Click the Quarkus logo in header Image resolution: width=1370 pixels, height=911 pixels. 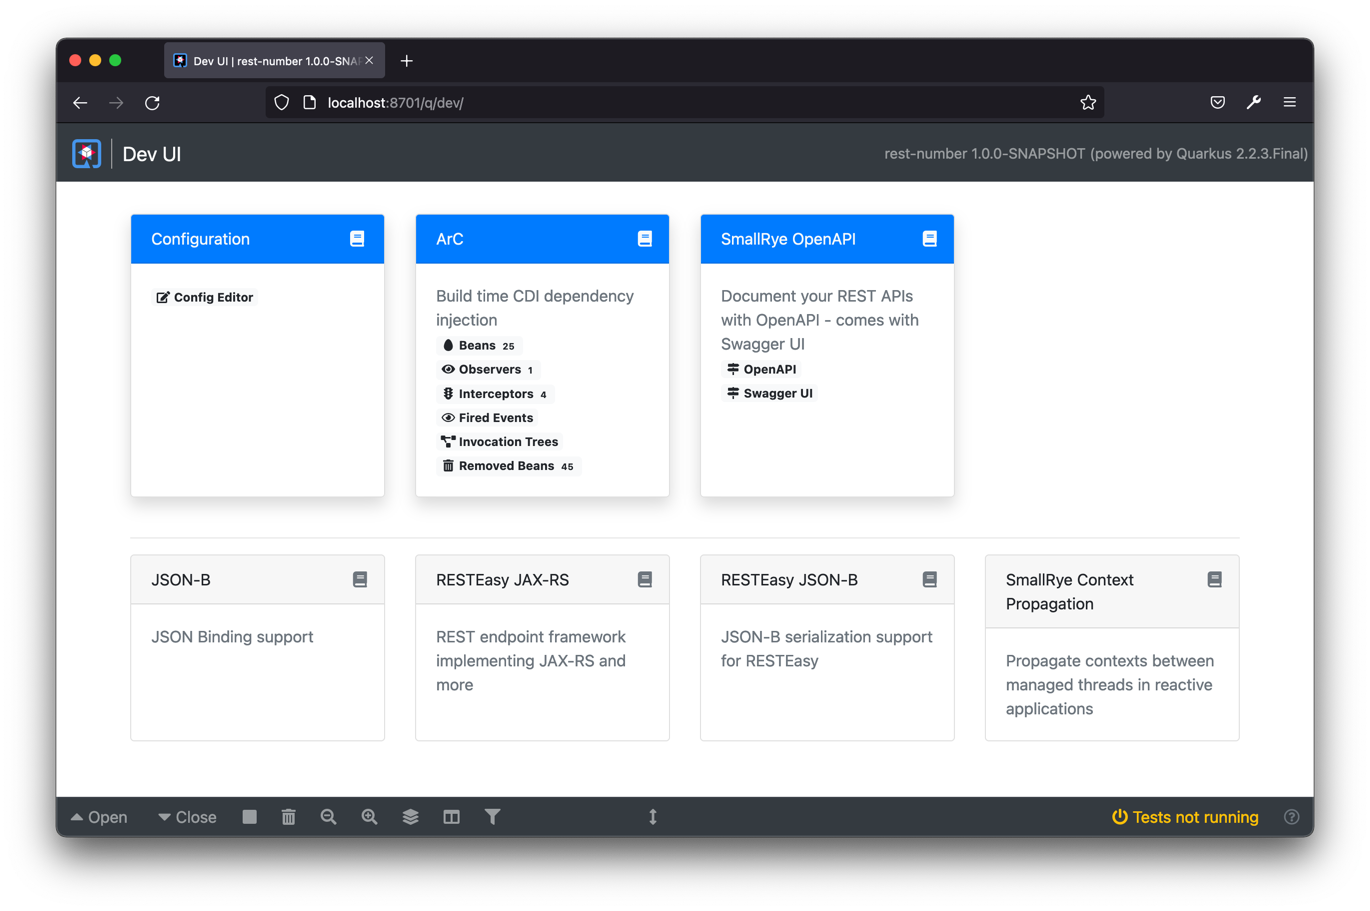click(87, 154)
